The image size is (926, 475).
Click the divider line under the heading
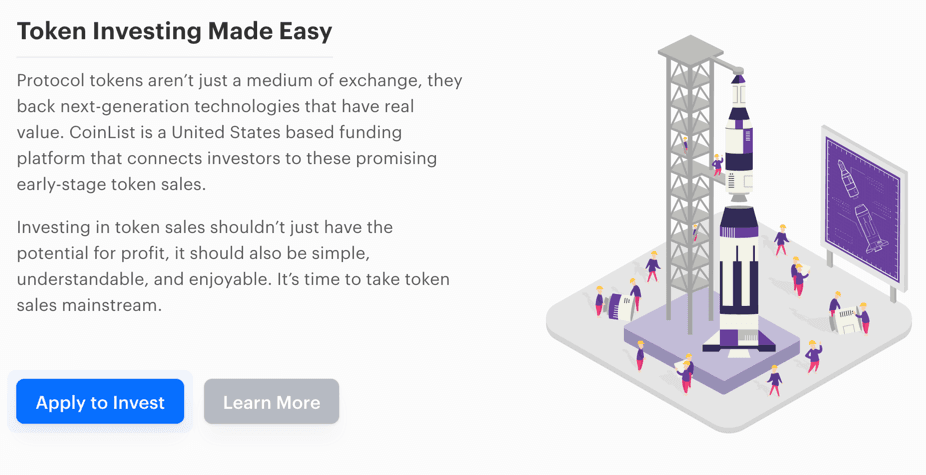(175, 57)
